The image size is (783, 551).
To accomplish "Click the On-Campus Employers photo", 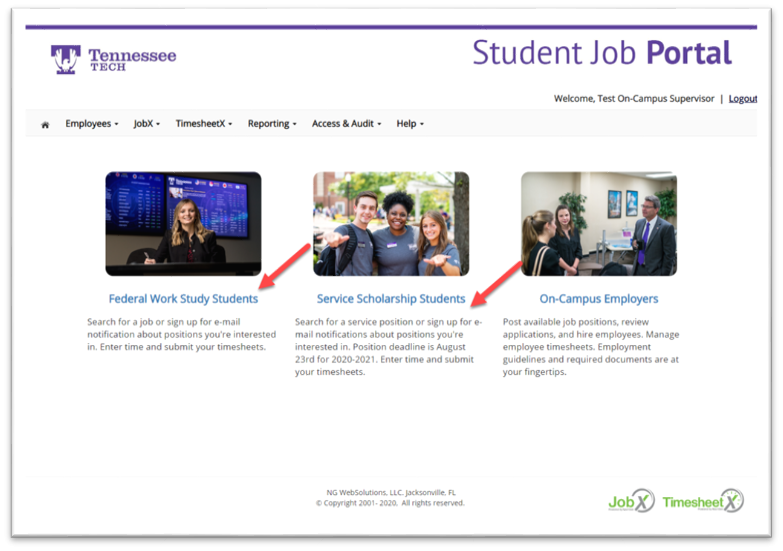I will pos(599,223).
